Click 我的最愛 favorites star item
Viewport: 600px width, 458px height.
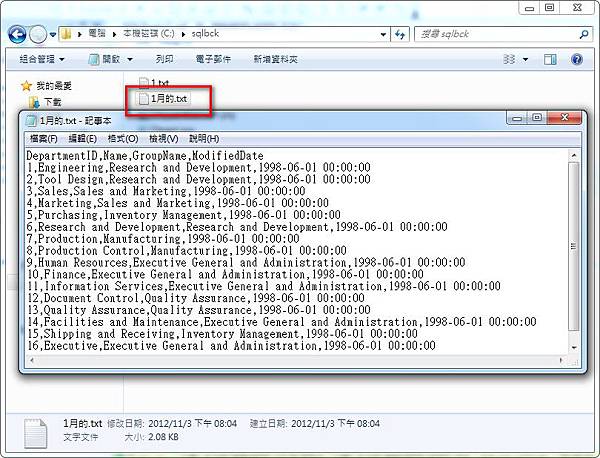(46, 86)
